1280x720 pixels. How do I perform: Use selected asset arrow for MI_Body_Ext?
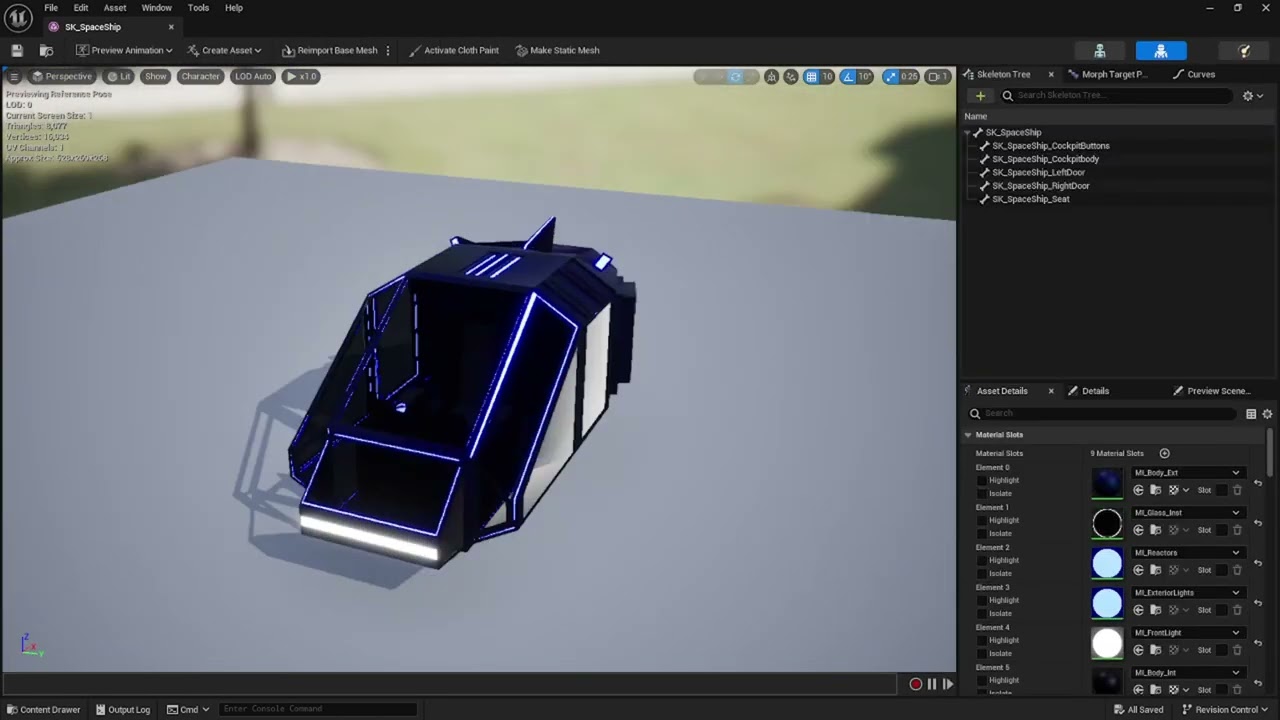pyautogui.click(x=1138, y=490)
